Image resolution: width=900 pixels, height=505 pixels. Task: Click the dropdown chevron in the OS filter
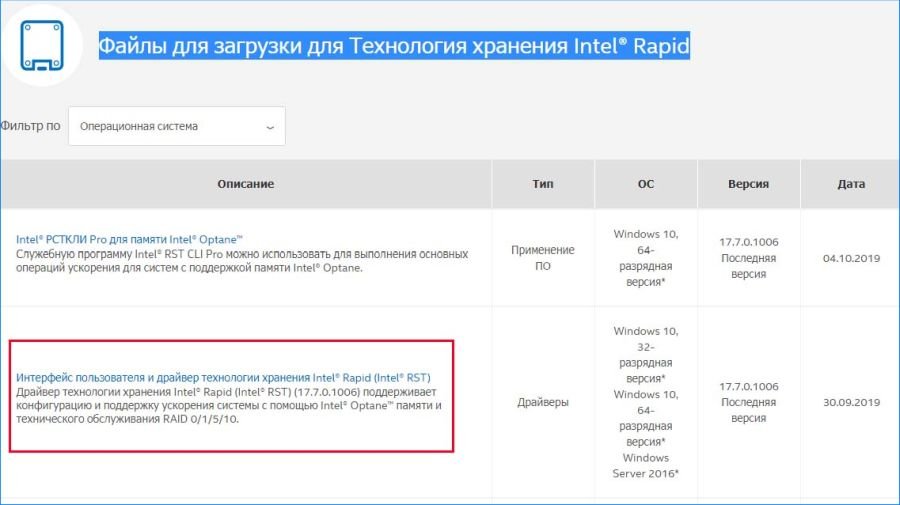tap(270, 127)
